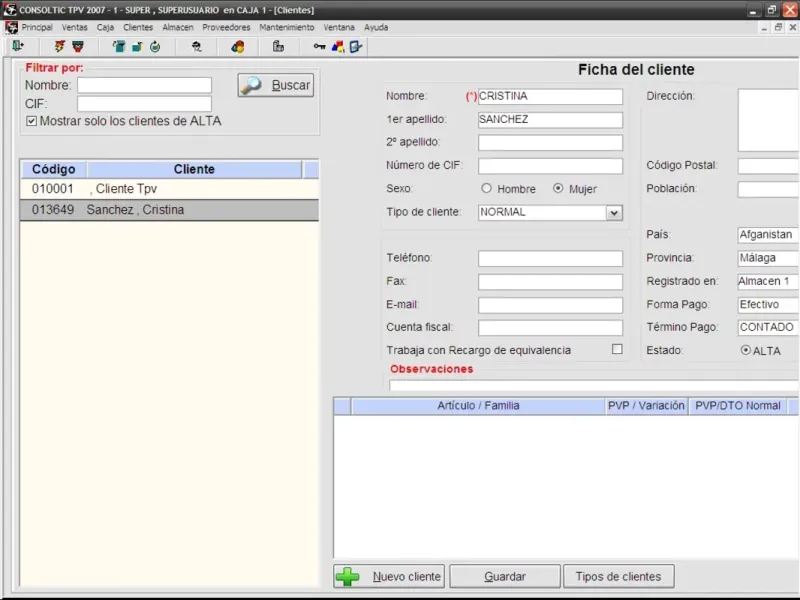Click the E-mail input field

point(550,305)
